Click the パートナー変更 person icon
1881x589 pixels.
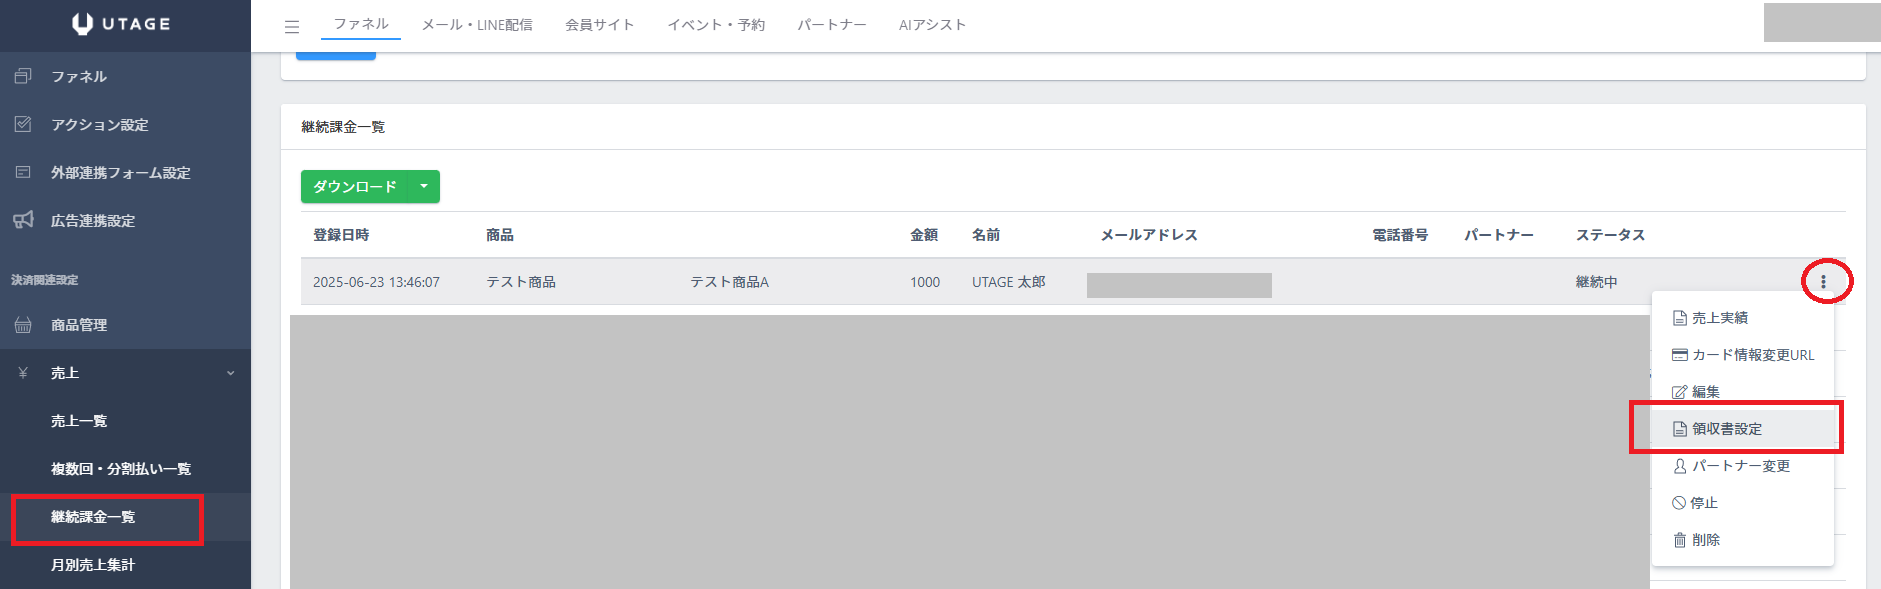coord(1680,466)
